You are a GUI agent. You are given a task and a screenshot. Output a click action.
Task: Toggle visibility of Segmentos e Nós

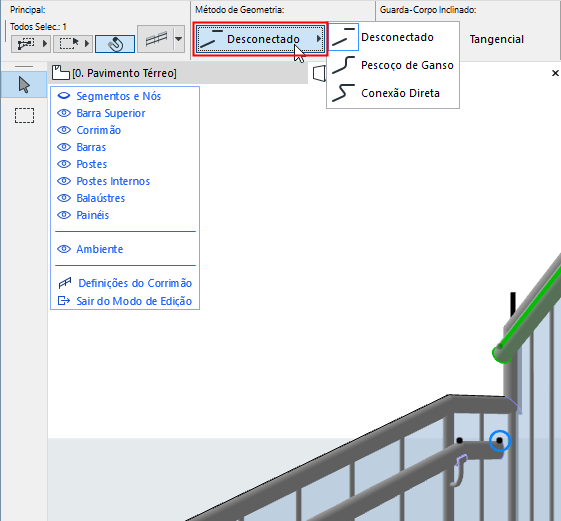pyautogui.click(x=64, y=96)
